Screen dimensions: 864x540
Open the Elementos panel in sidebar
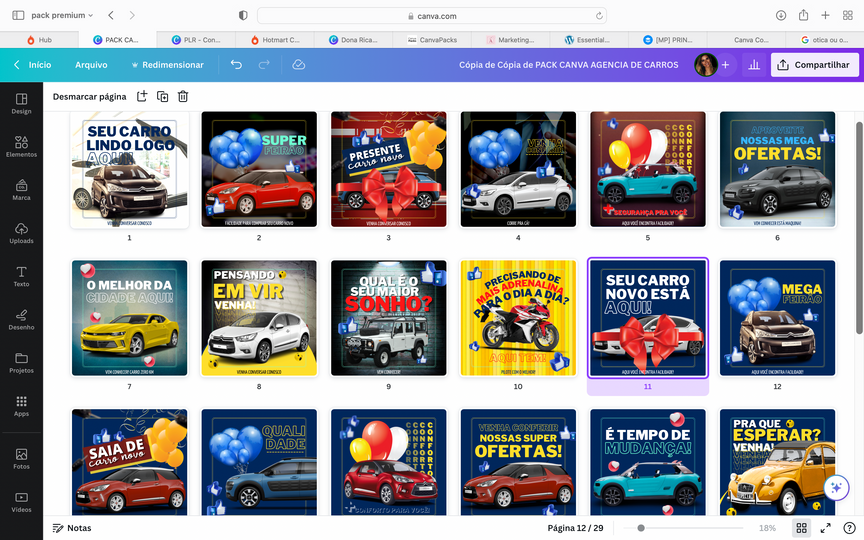[x=21, y=146]
